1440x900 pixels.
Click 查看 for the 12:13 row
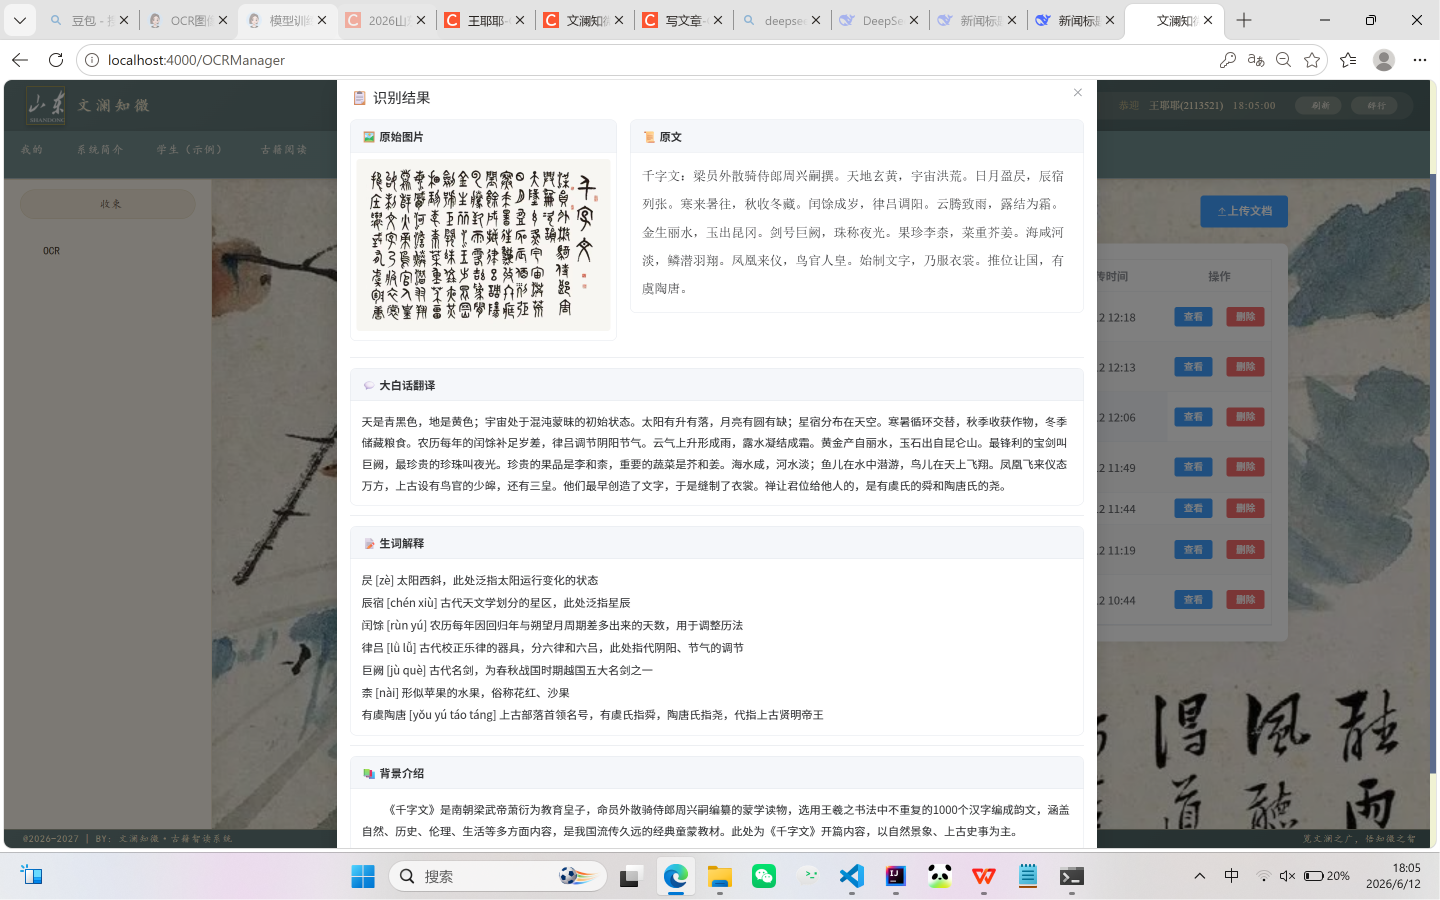pyautogui.click(x=1193, y=367)
